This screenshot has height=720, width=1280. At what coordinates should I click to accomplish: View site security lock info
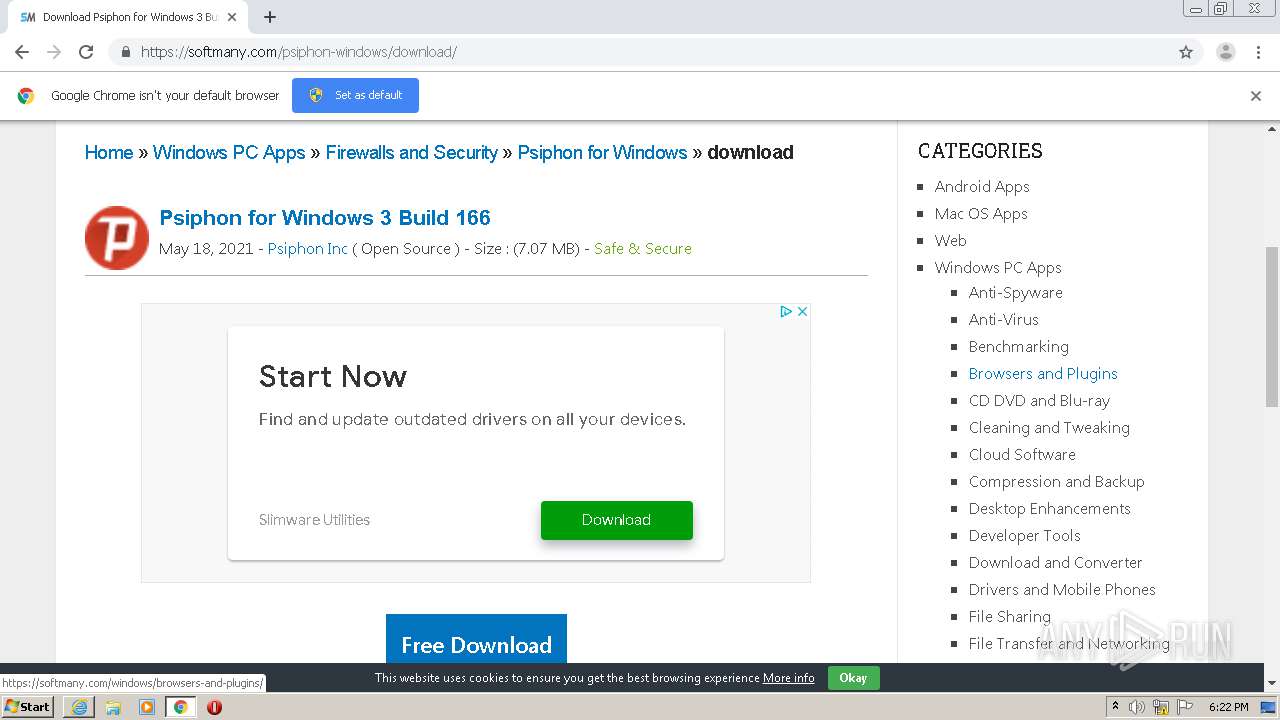[125, 52]
